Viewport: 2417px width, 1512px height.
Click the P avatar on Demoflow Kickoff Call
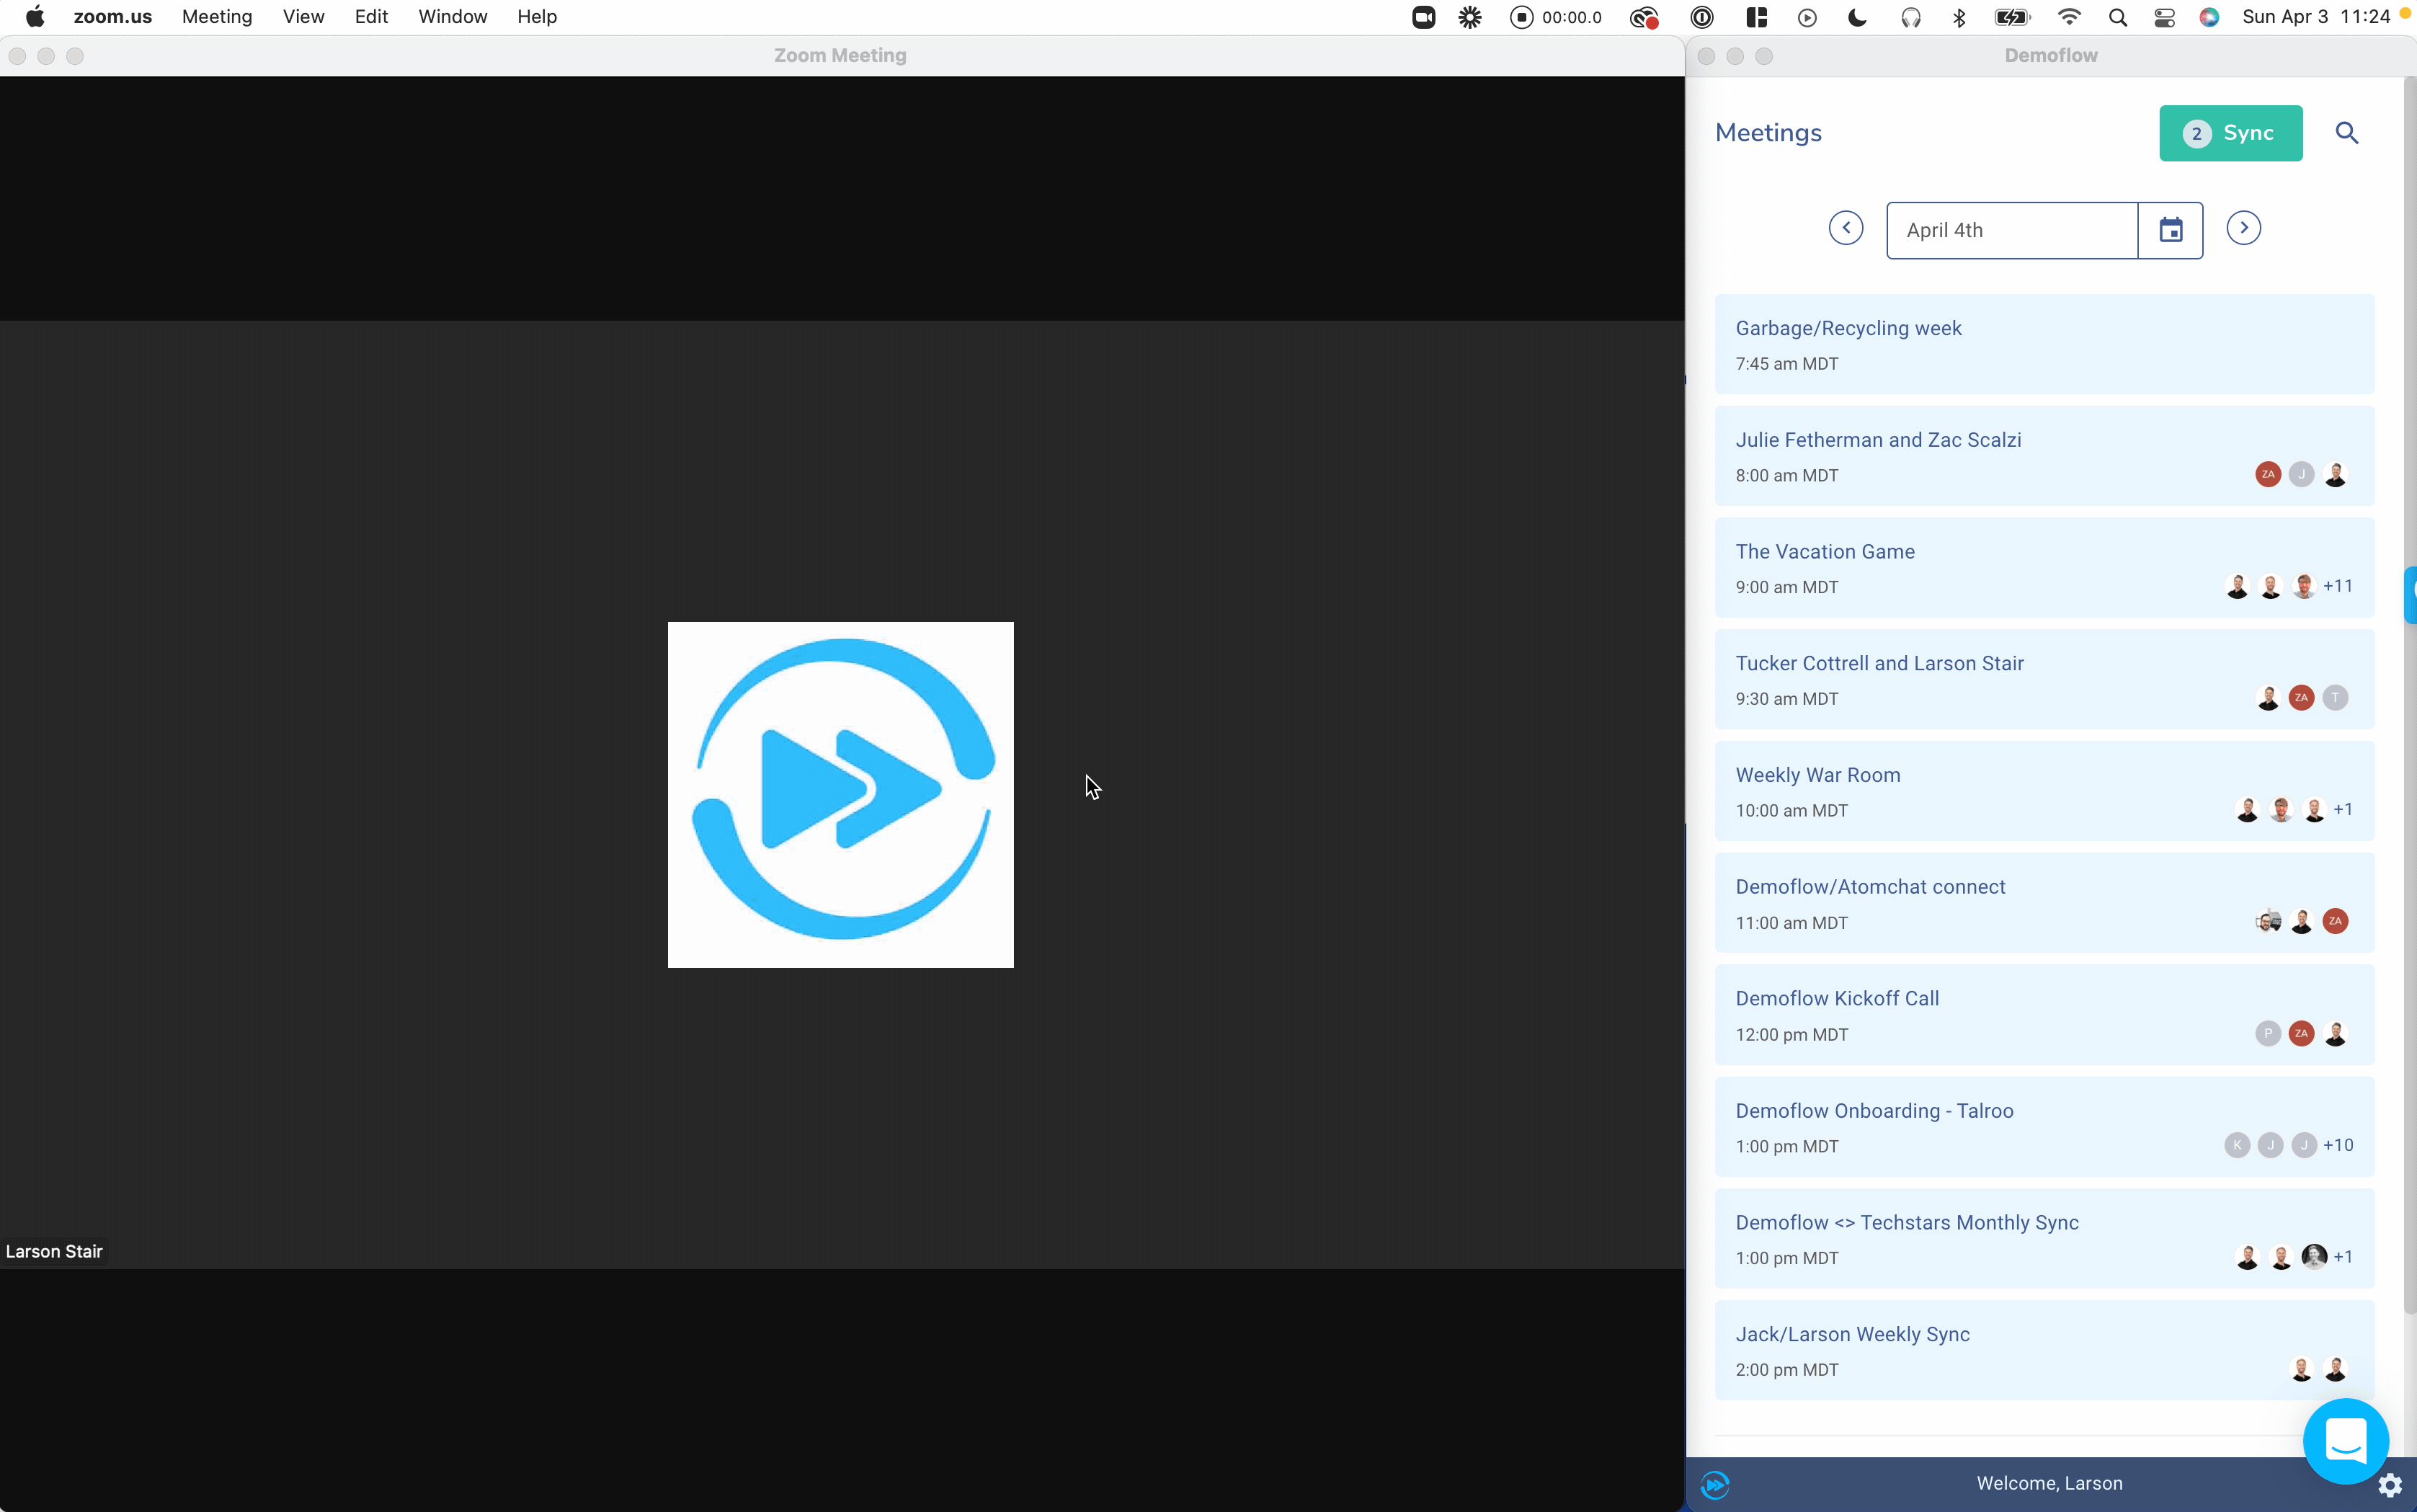point(2267,1033)
